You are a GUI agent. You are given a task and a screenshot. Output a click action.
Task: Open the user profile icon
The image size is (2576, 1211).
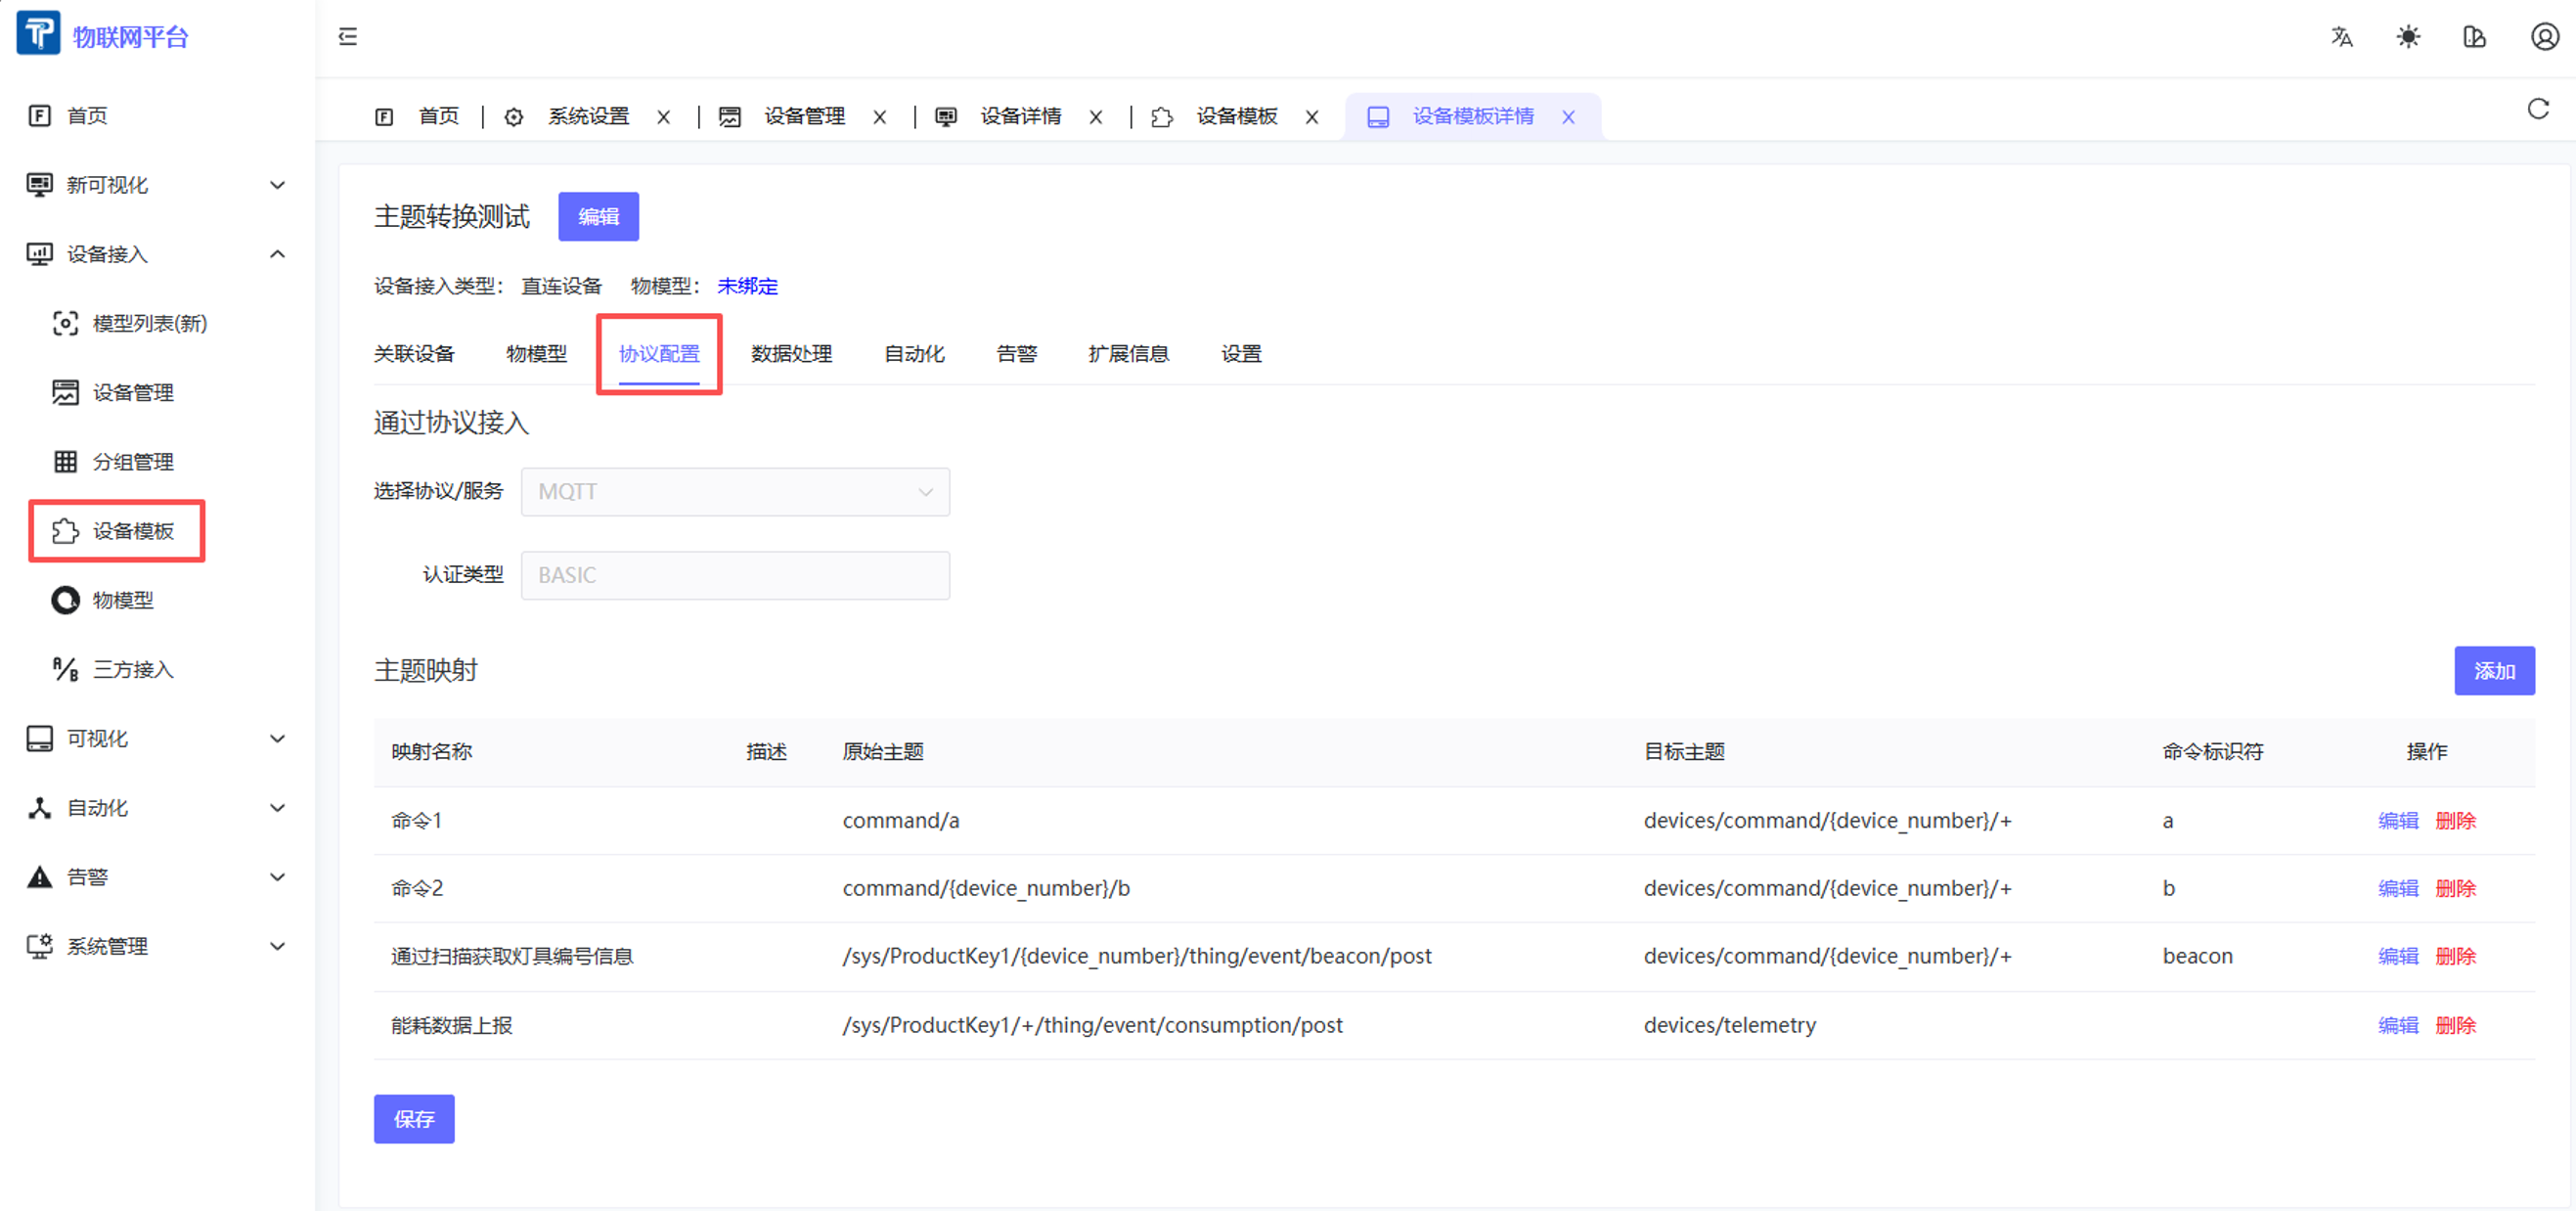[2544, 37]
